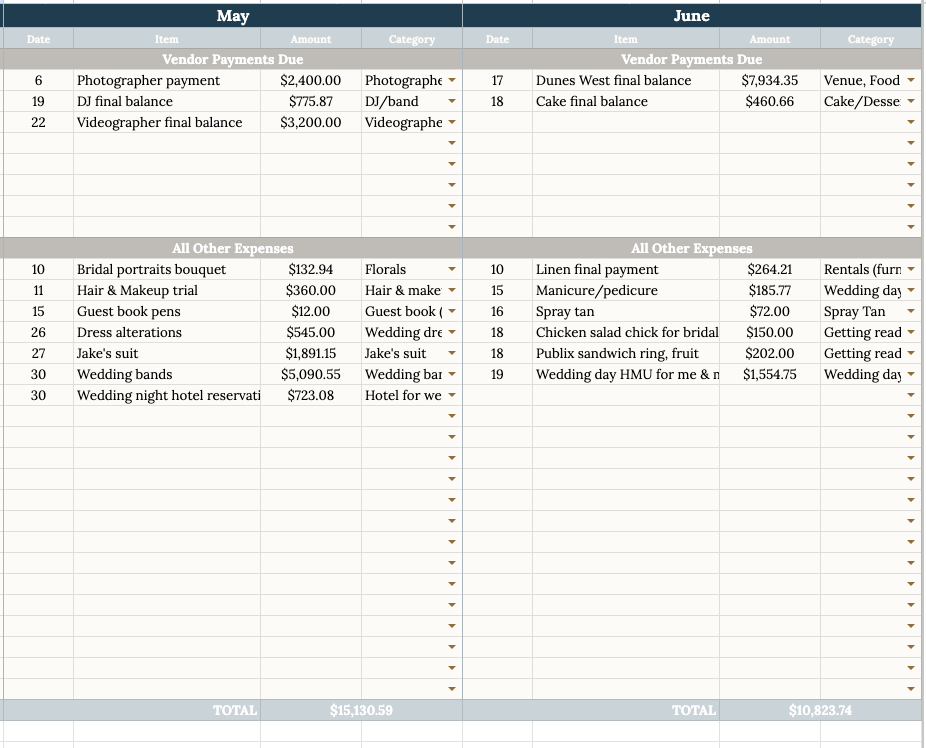
Task: Select the $72.00 amount cell
Action: pos(770,311)
